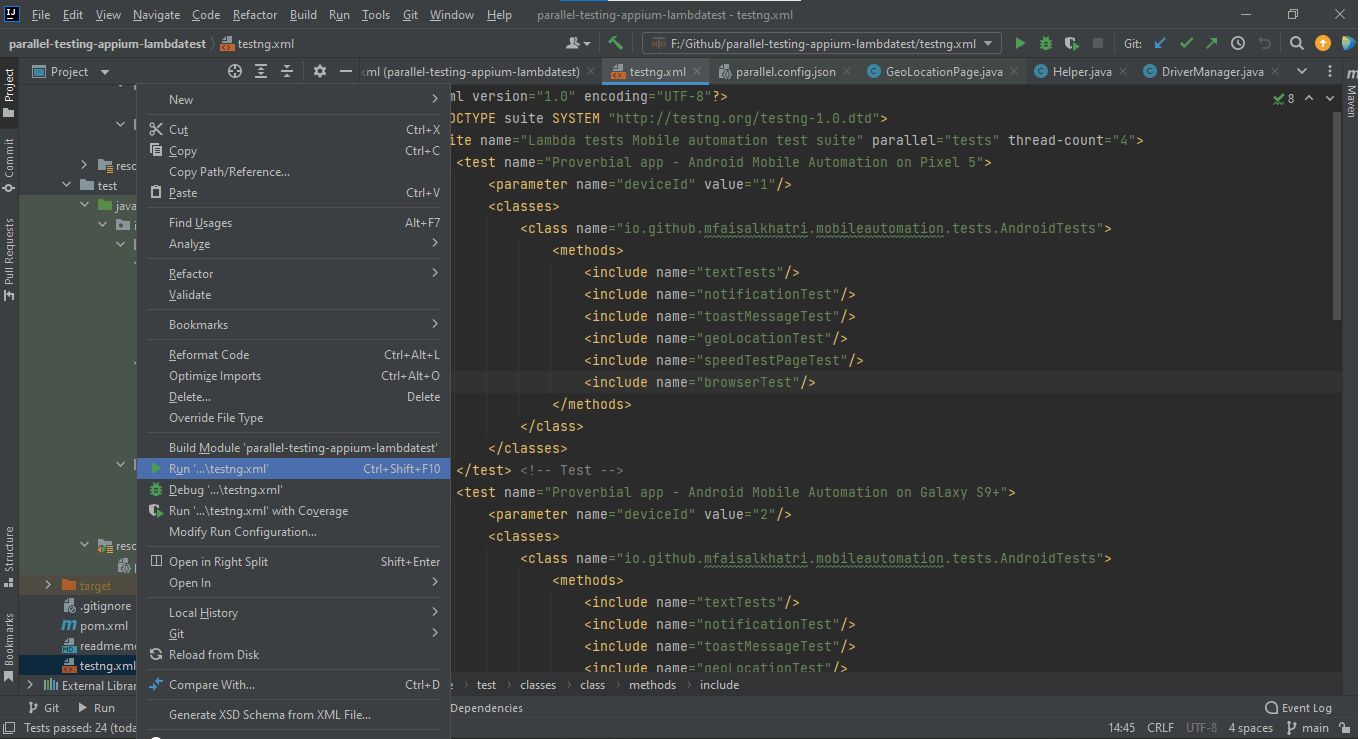
Task: Click the green Run arrow in the toolbar
Action: [x=1019, y=43]
